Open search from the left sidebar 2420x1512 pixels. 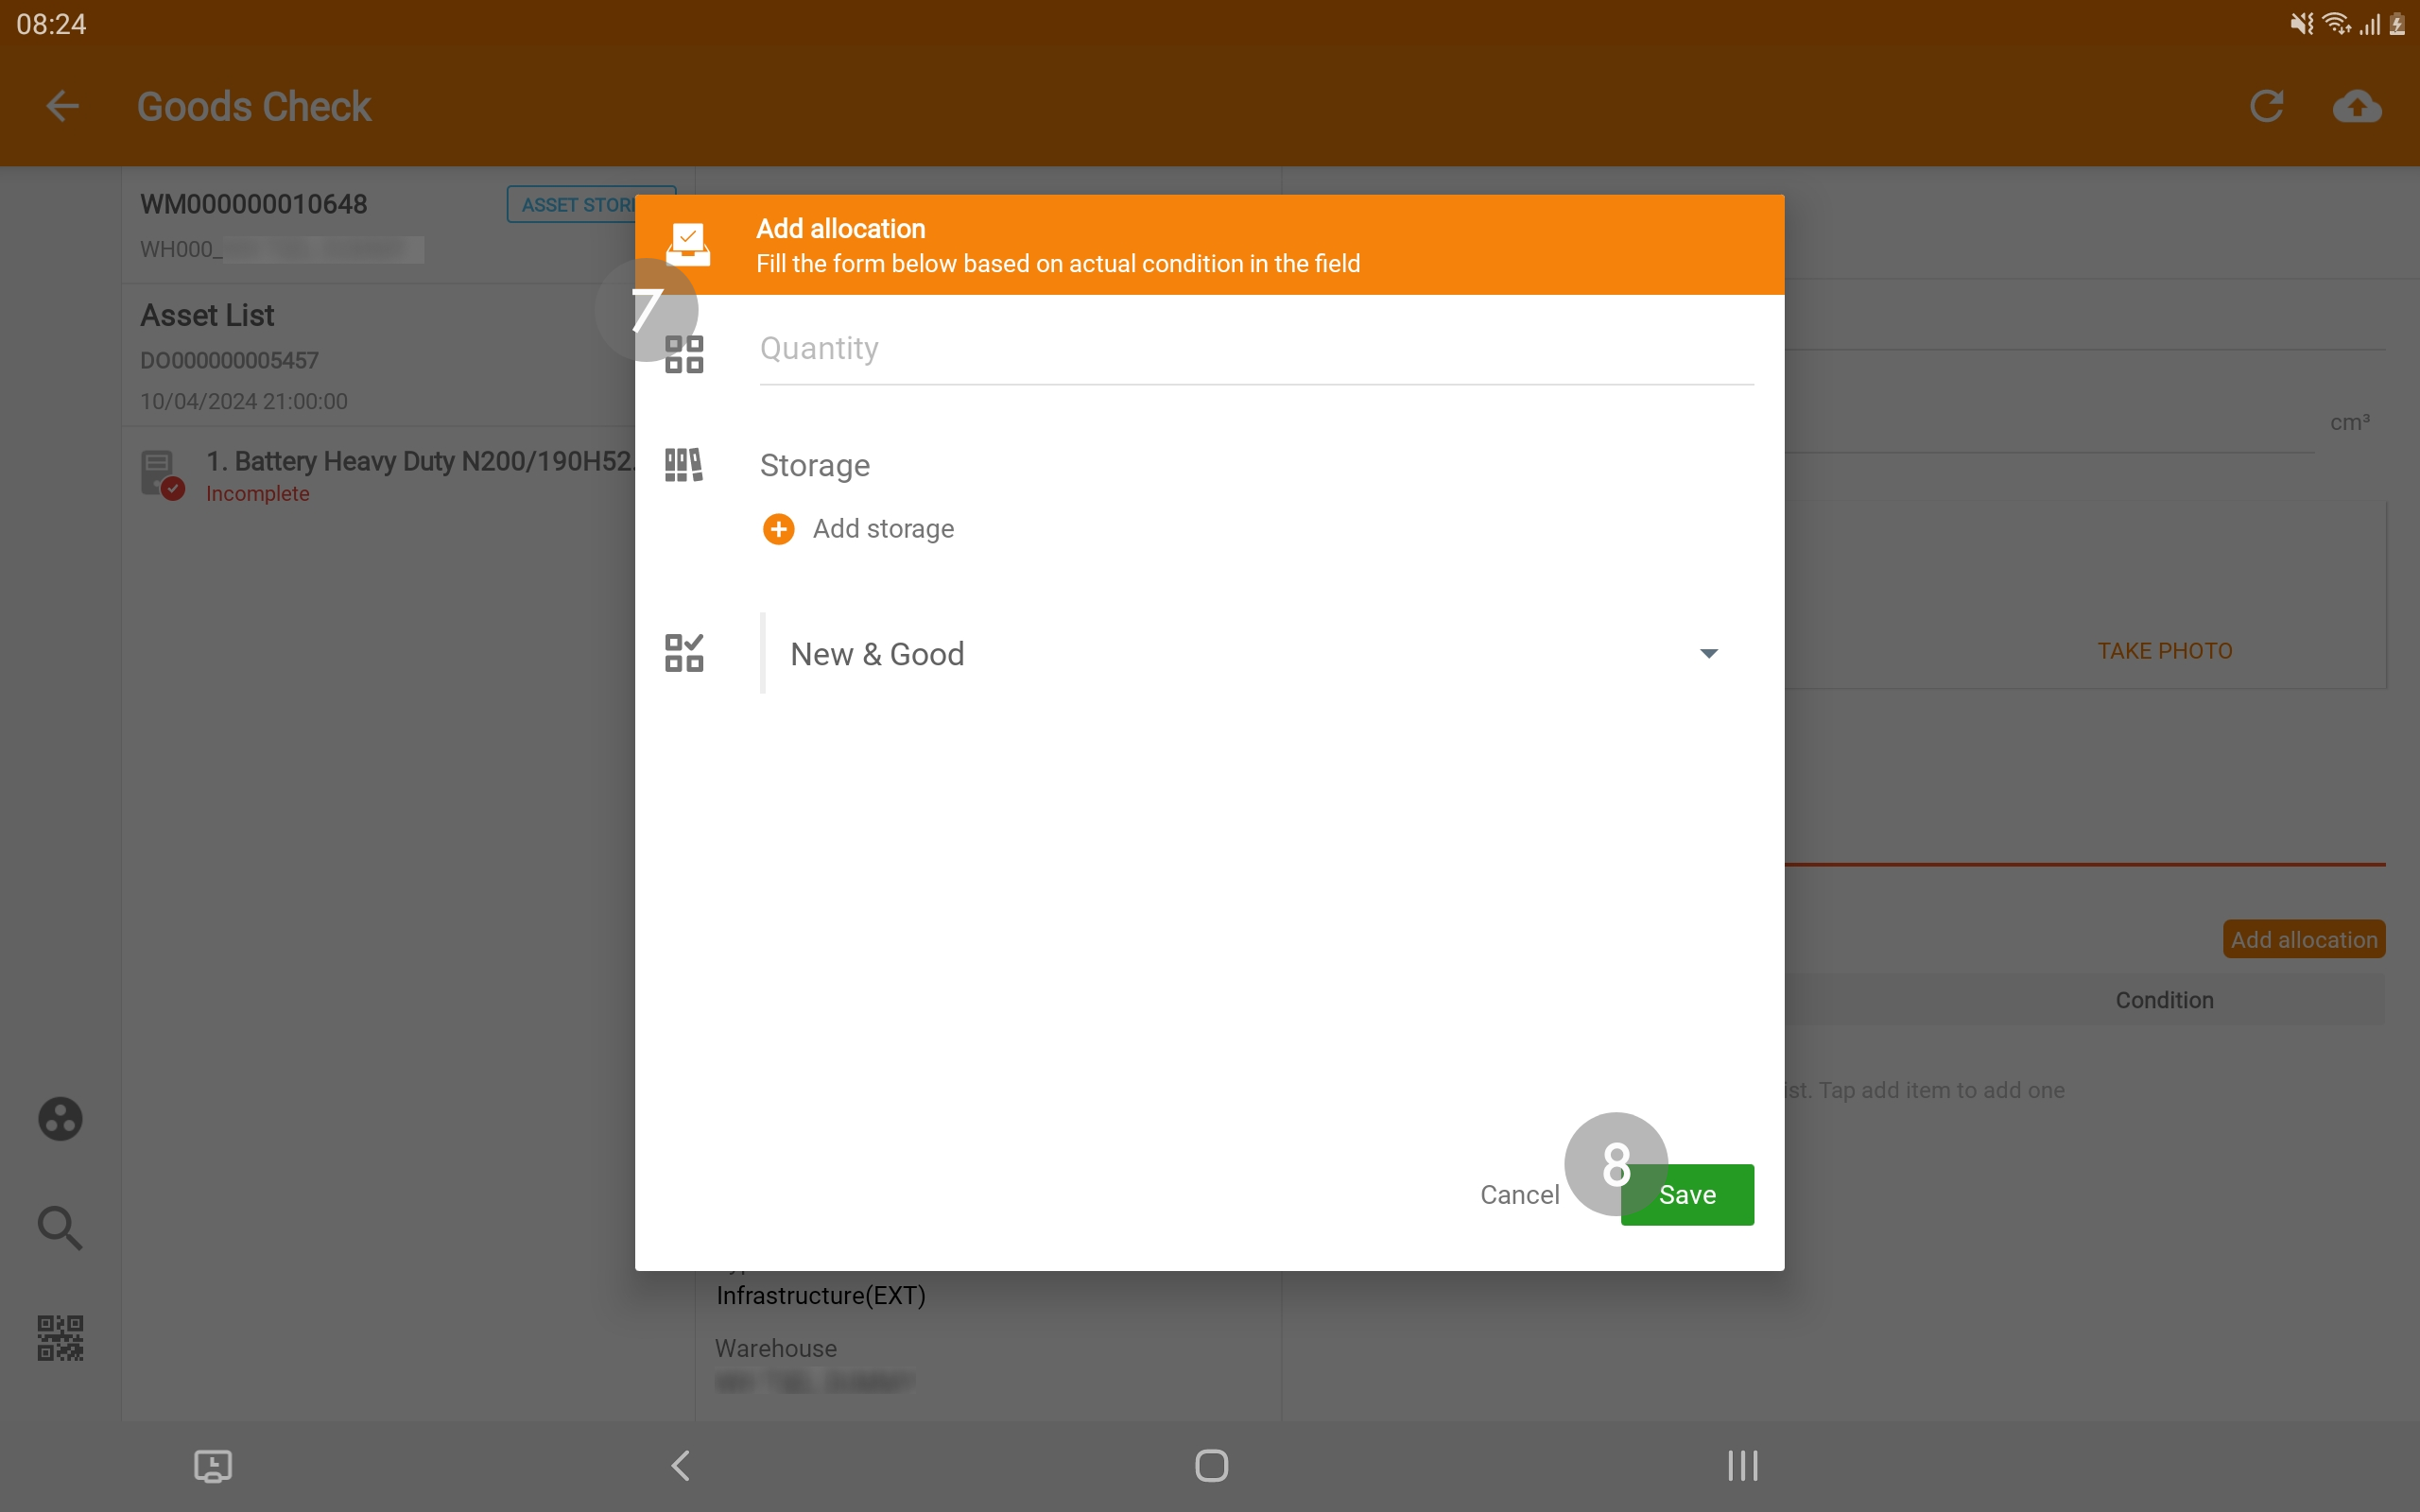60,1228
